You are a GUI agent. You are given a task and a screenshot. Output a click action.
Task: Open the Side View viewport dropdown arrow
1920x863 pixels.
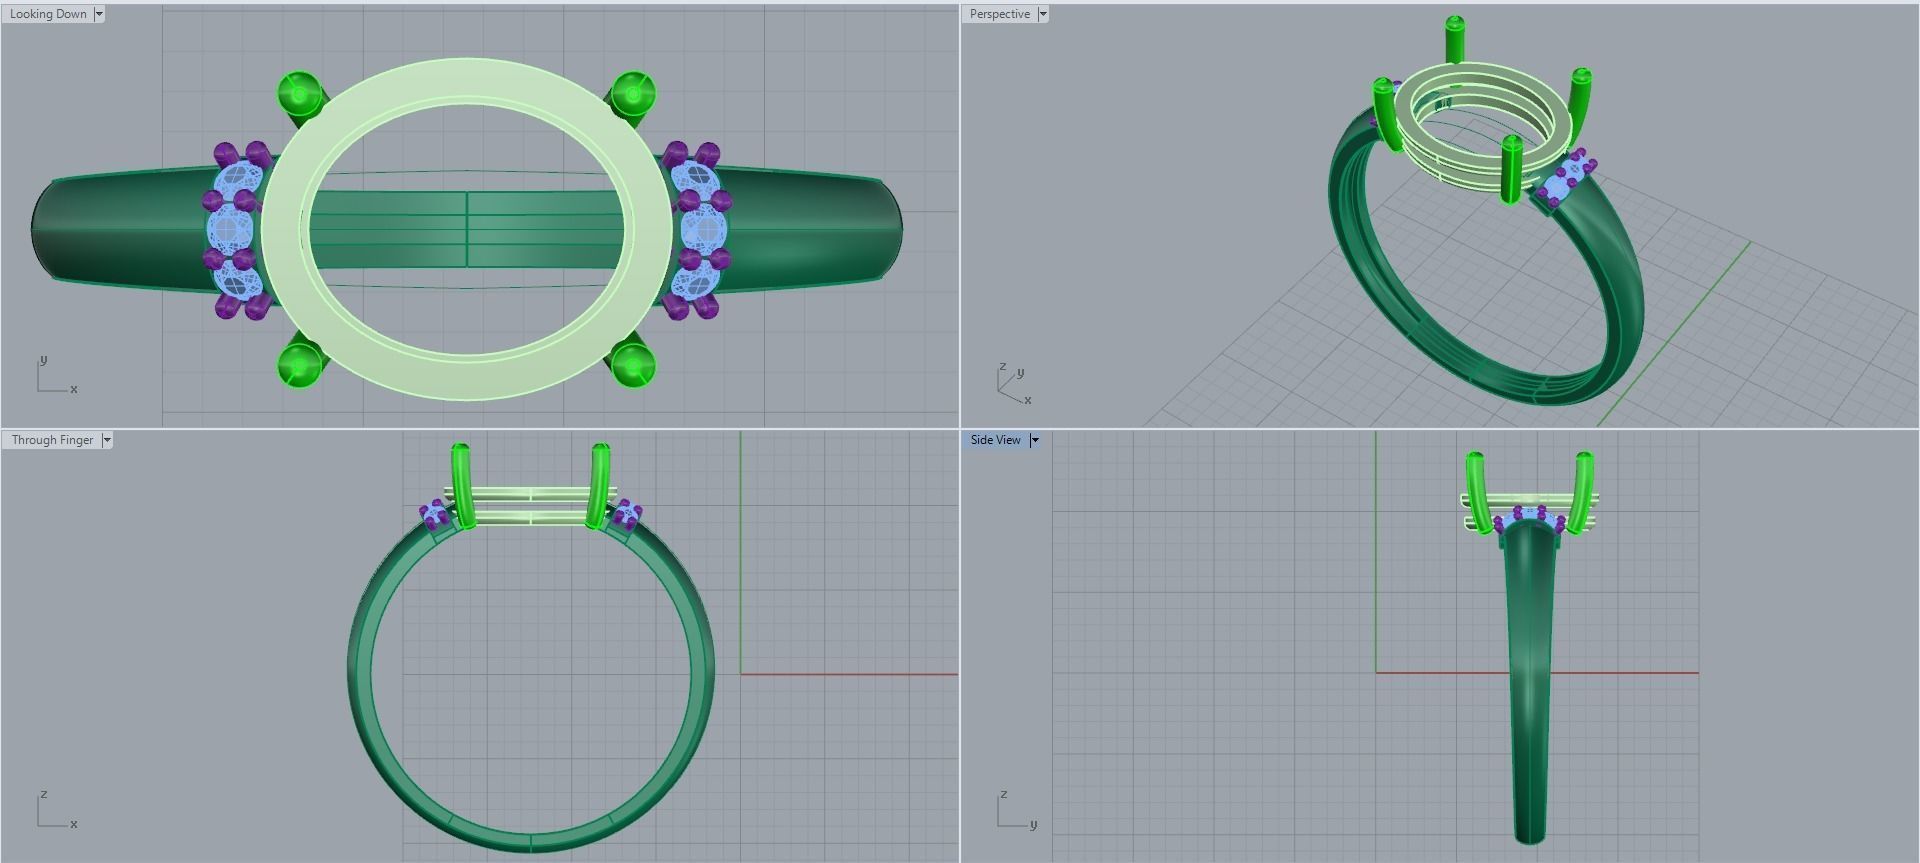tap(1035, 440)
